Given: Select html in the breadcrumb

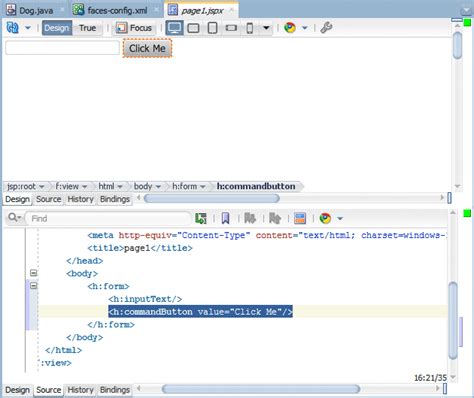Looking at the screenshot, I should coord(106,186).
